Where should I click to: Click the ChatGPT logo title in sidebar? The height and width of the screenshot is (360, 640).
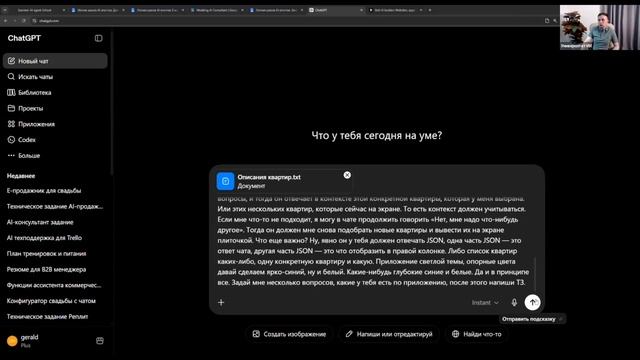(x=24, y=38)
